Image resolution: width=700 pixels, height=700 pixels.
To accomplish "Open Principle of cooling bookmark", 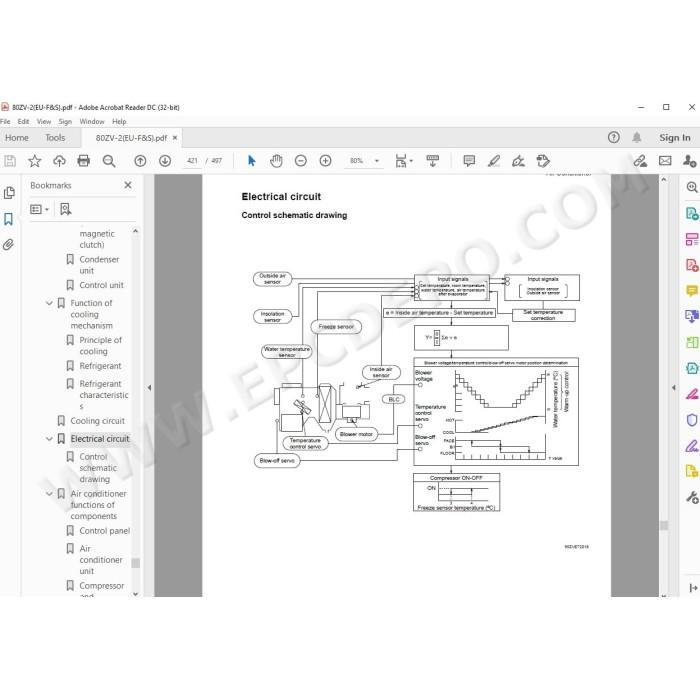I will tap(100, 346).
